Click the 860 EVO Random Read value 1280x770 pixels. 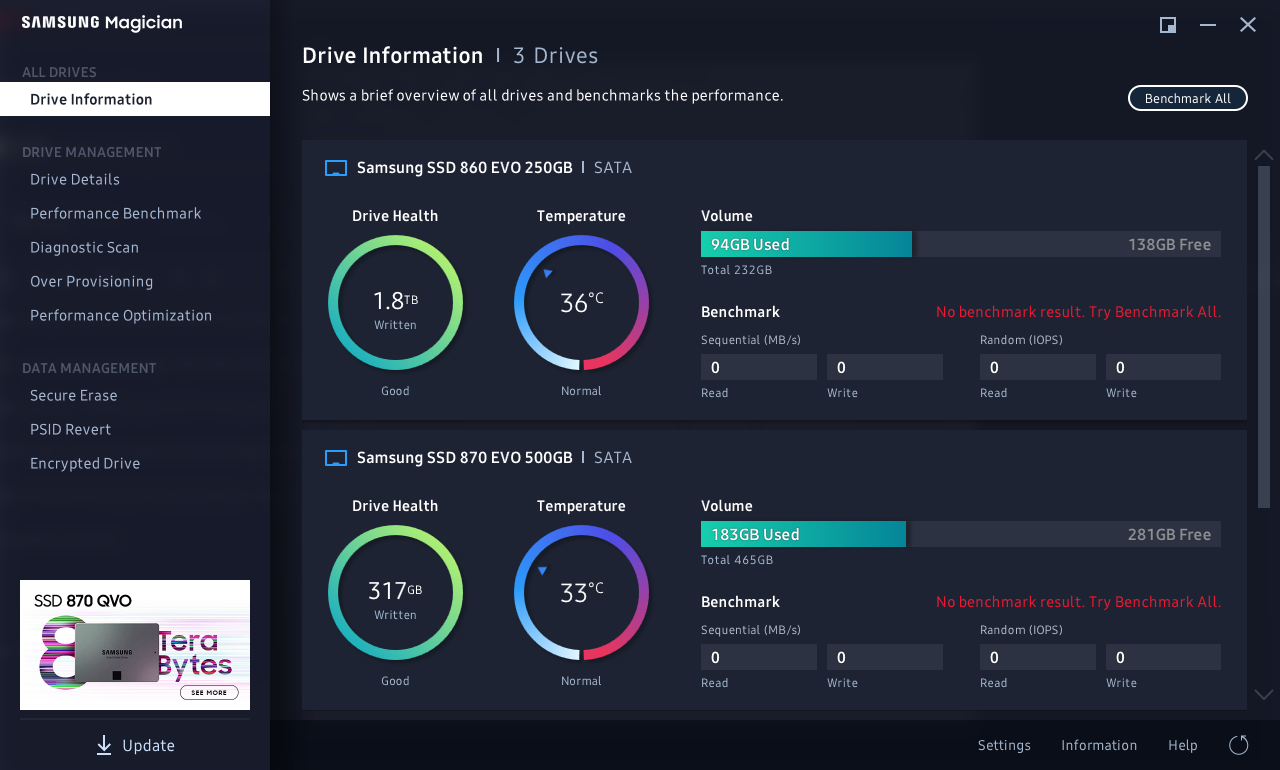[1038, 367]
